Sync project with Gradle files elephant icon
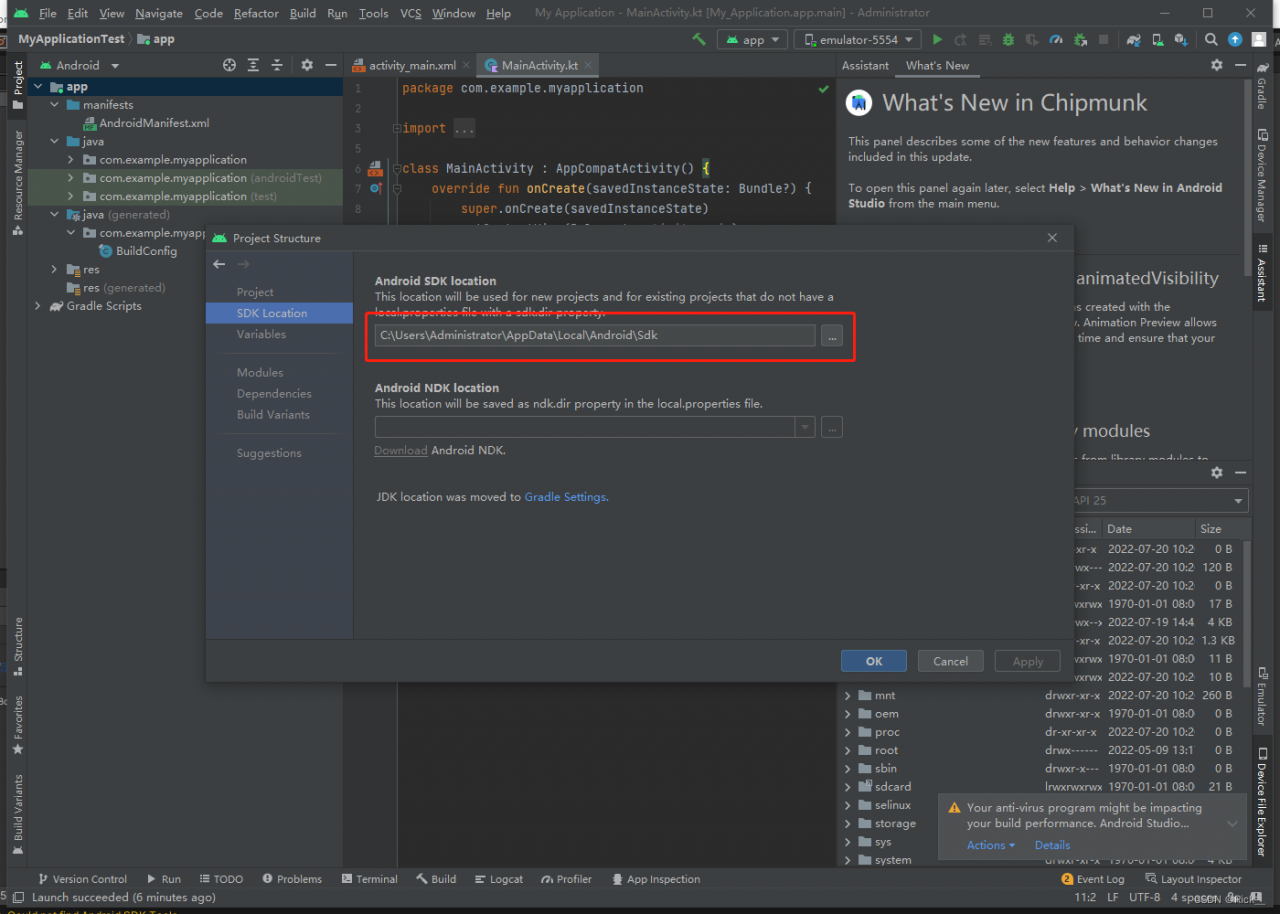 (1133, 39)
